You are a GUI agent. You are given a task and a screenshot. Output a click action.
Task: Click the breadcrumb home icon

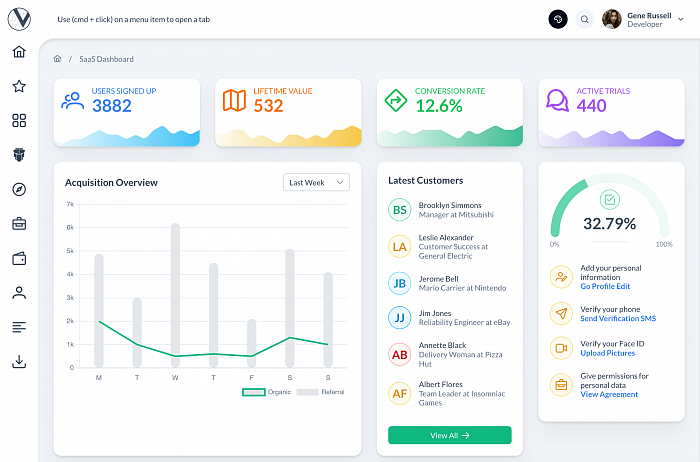(x=57, y=59)
